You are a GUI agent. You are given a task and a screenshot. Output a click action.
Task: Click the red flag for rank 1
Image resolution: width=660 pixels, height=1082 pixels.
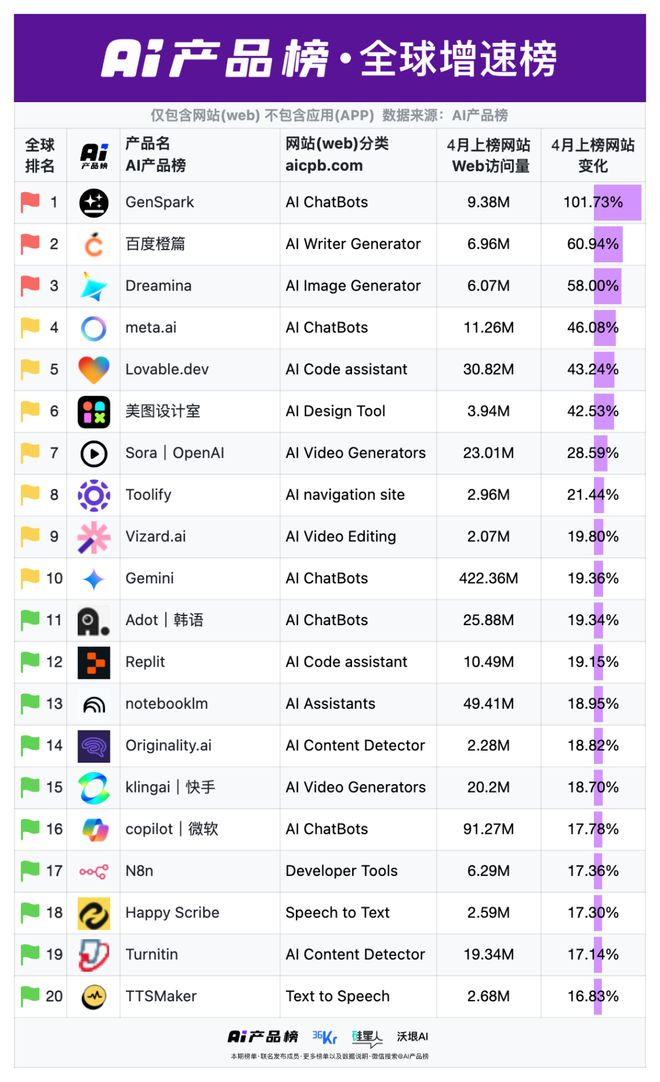(30, 202)
